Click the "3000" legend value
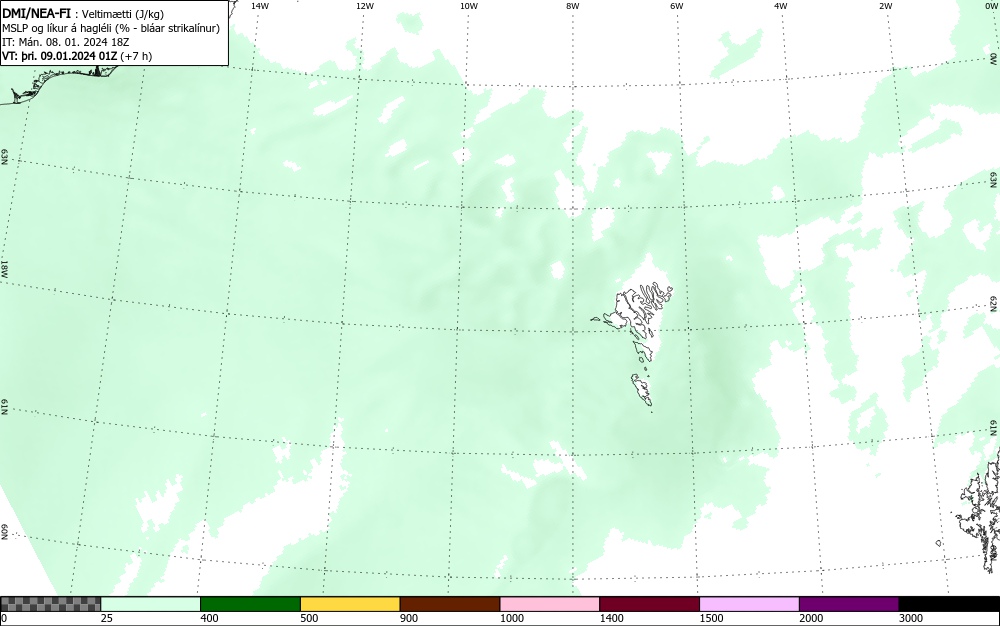1000x626 pixels. pyautogui.click(x=911, y=618)
